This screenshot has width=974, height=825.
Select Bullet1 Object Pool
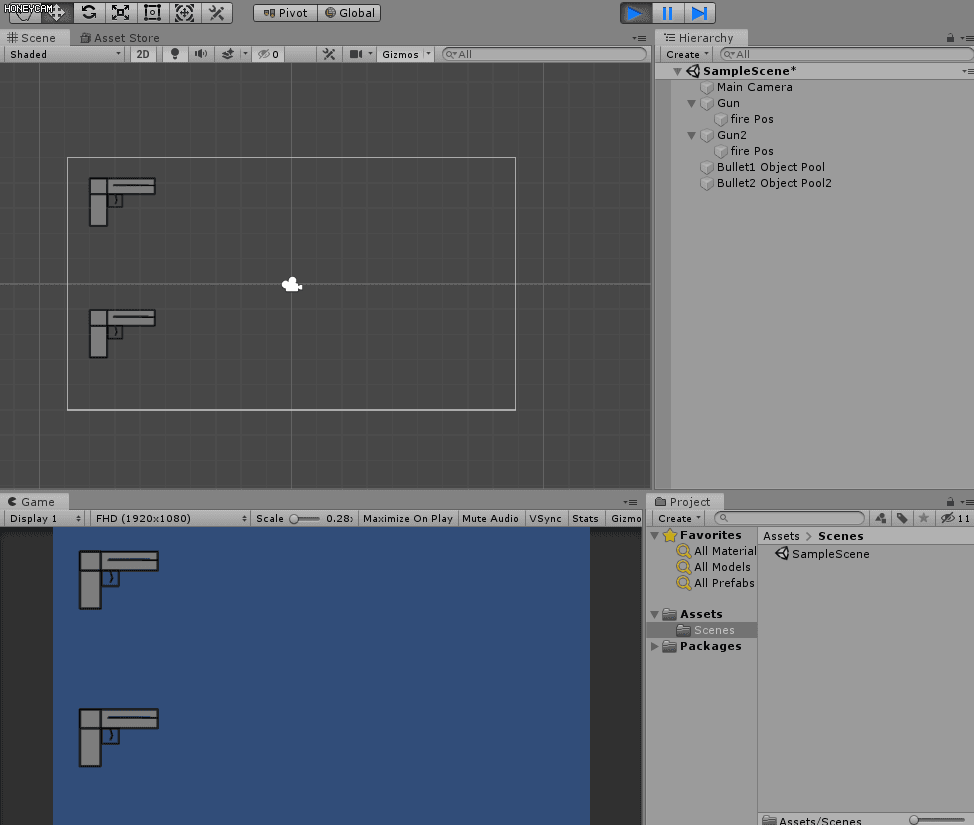[770, 166]
